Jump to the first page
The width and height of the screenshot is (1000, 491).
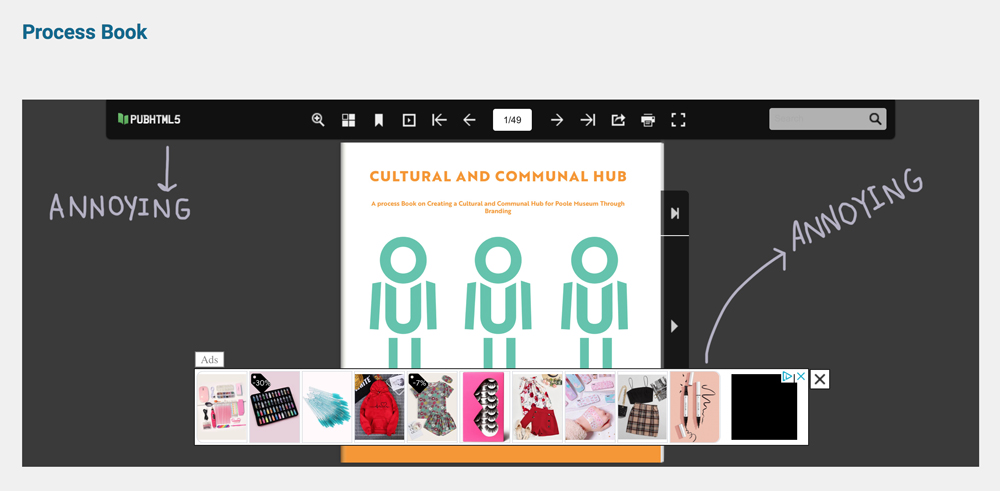click(439, 120)
